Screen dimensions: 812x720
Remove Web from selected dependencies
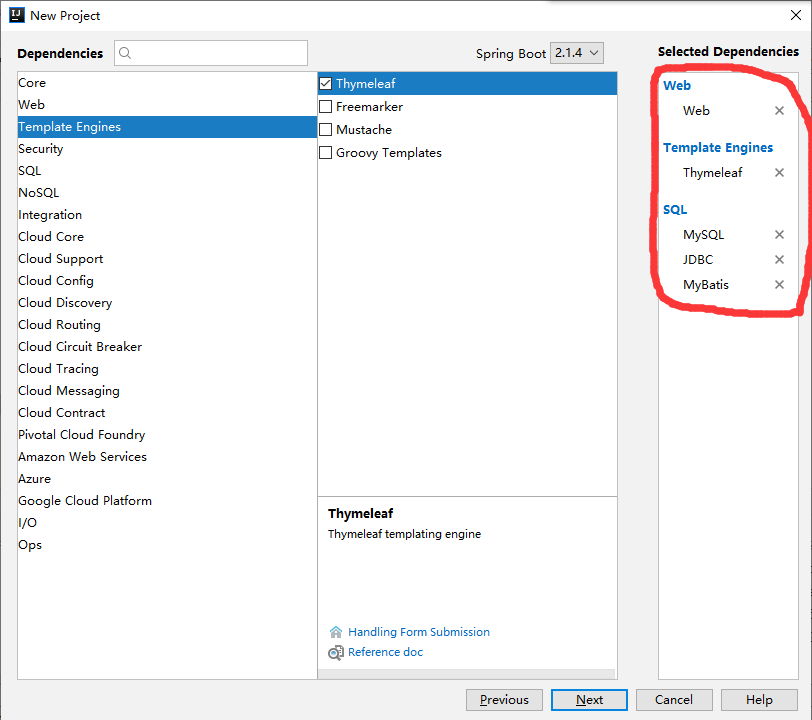tap(779, 111)
